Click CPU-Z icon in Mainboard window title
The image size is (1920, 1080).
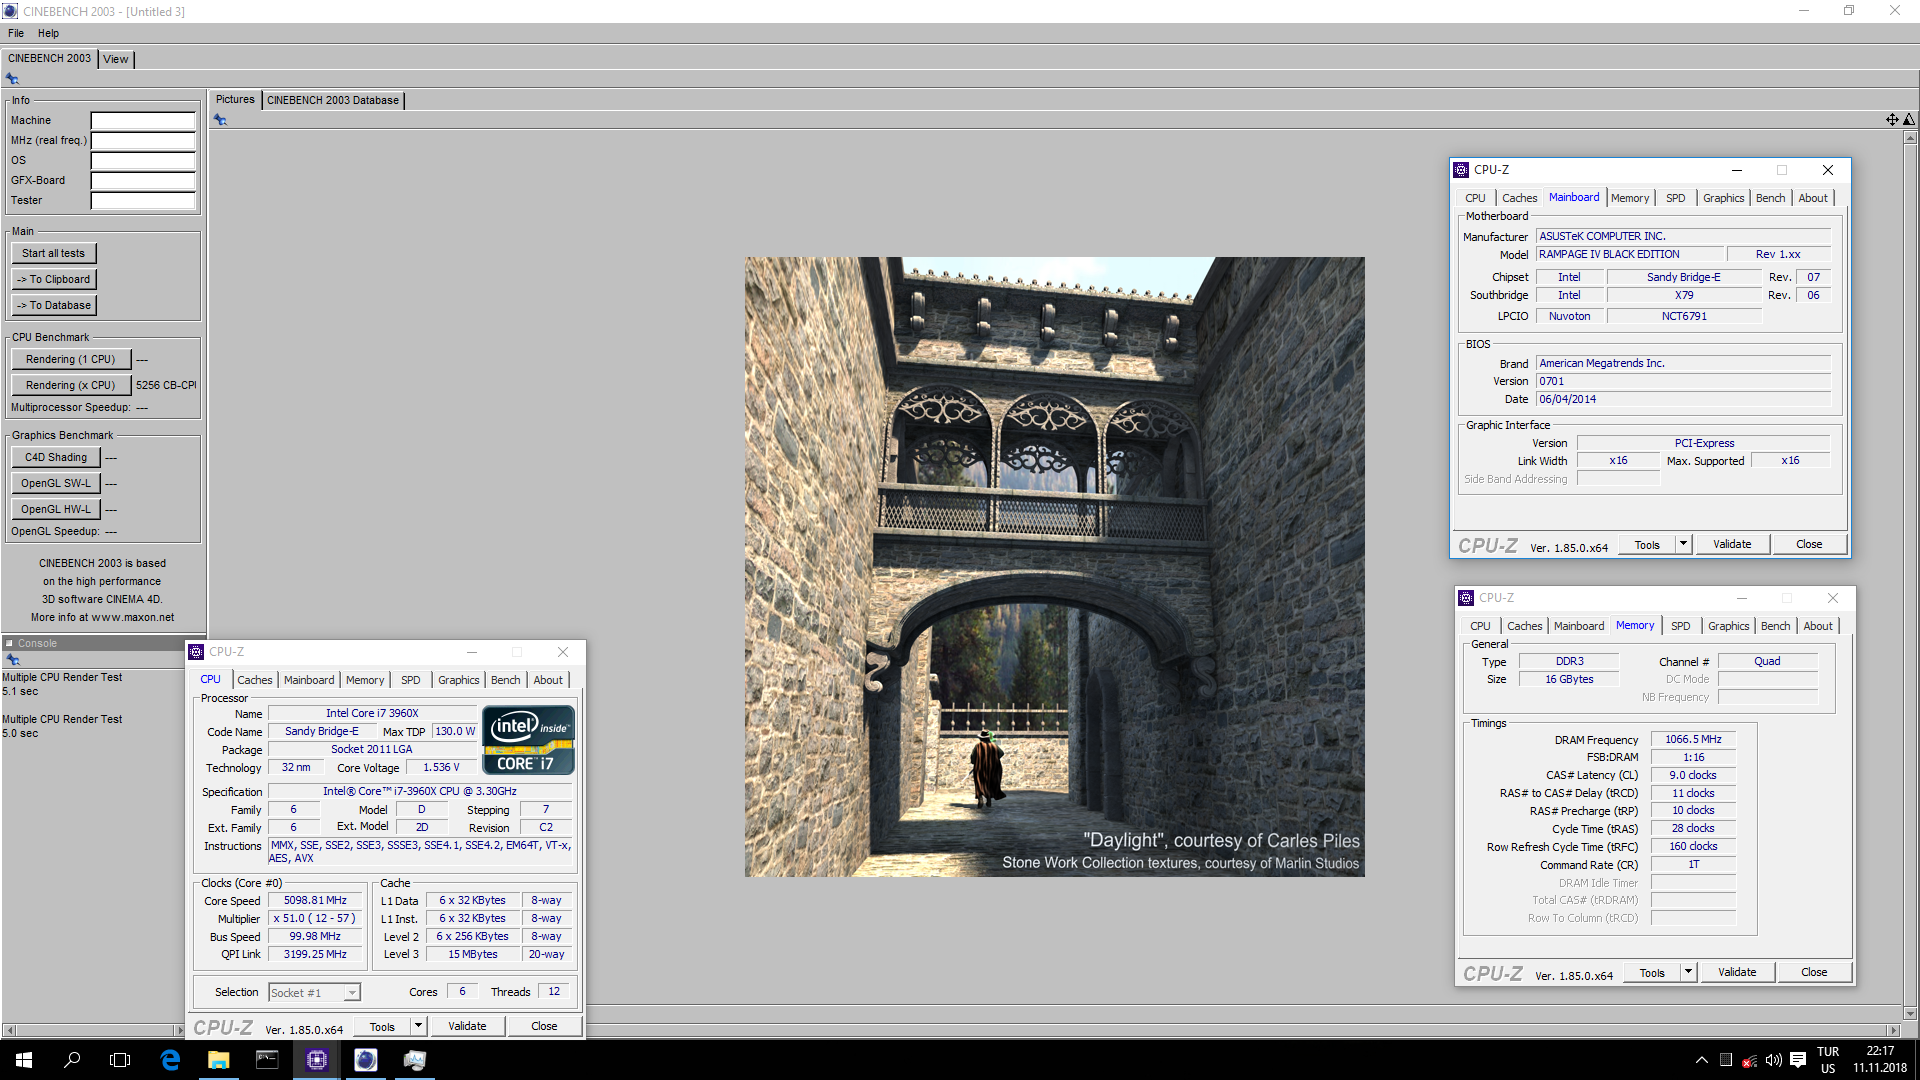(1461, 170)
